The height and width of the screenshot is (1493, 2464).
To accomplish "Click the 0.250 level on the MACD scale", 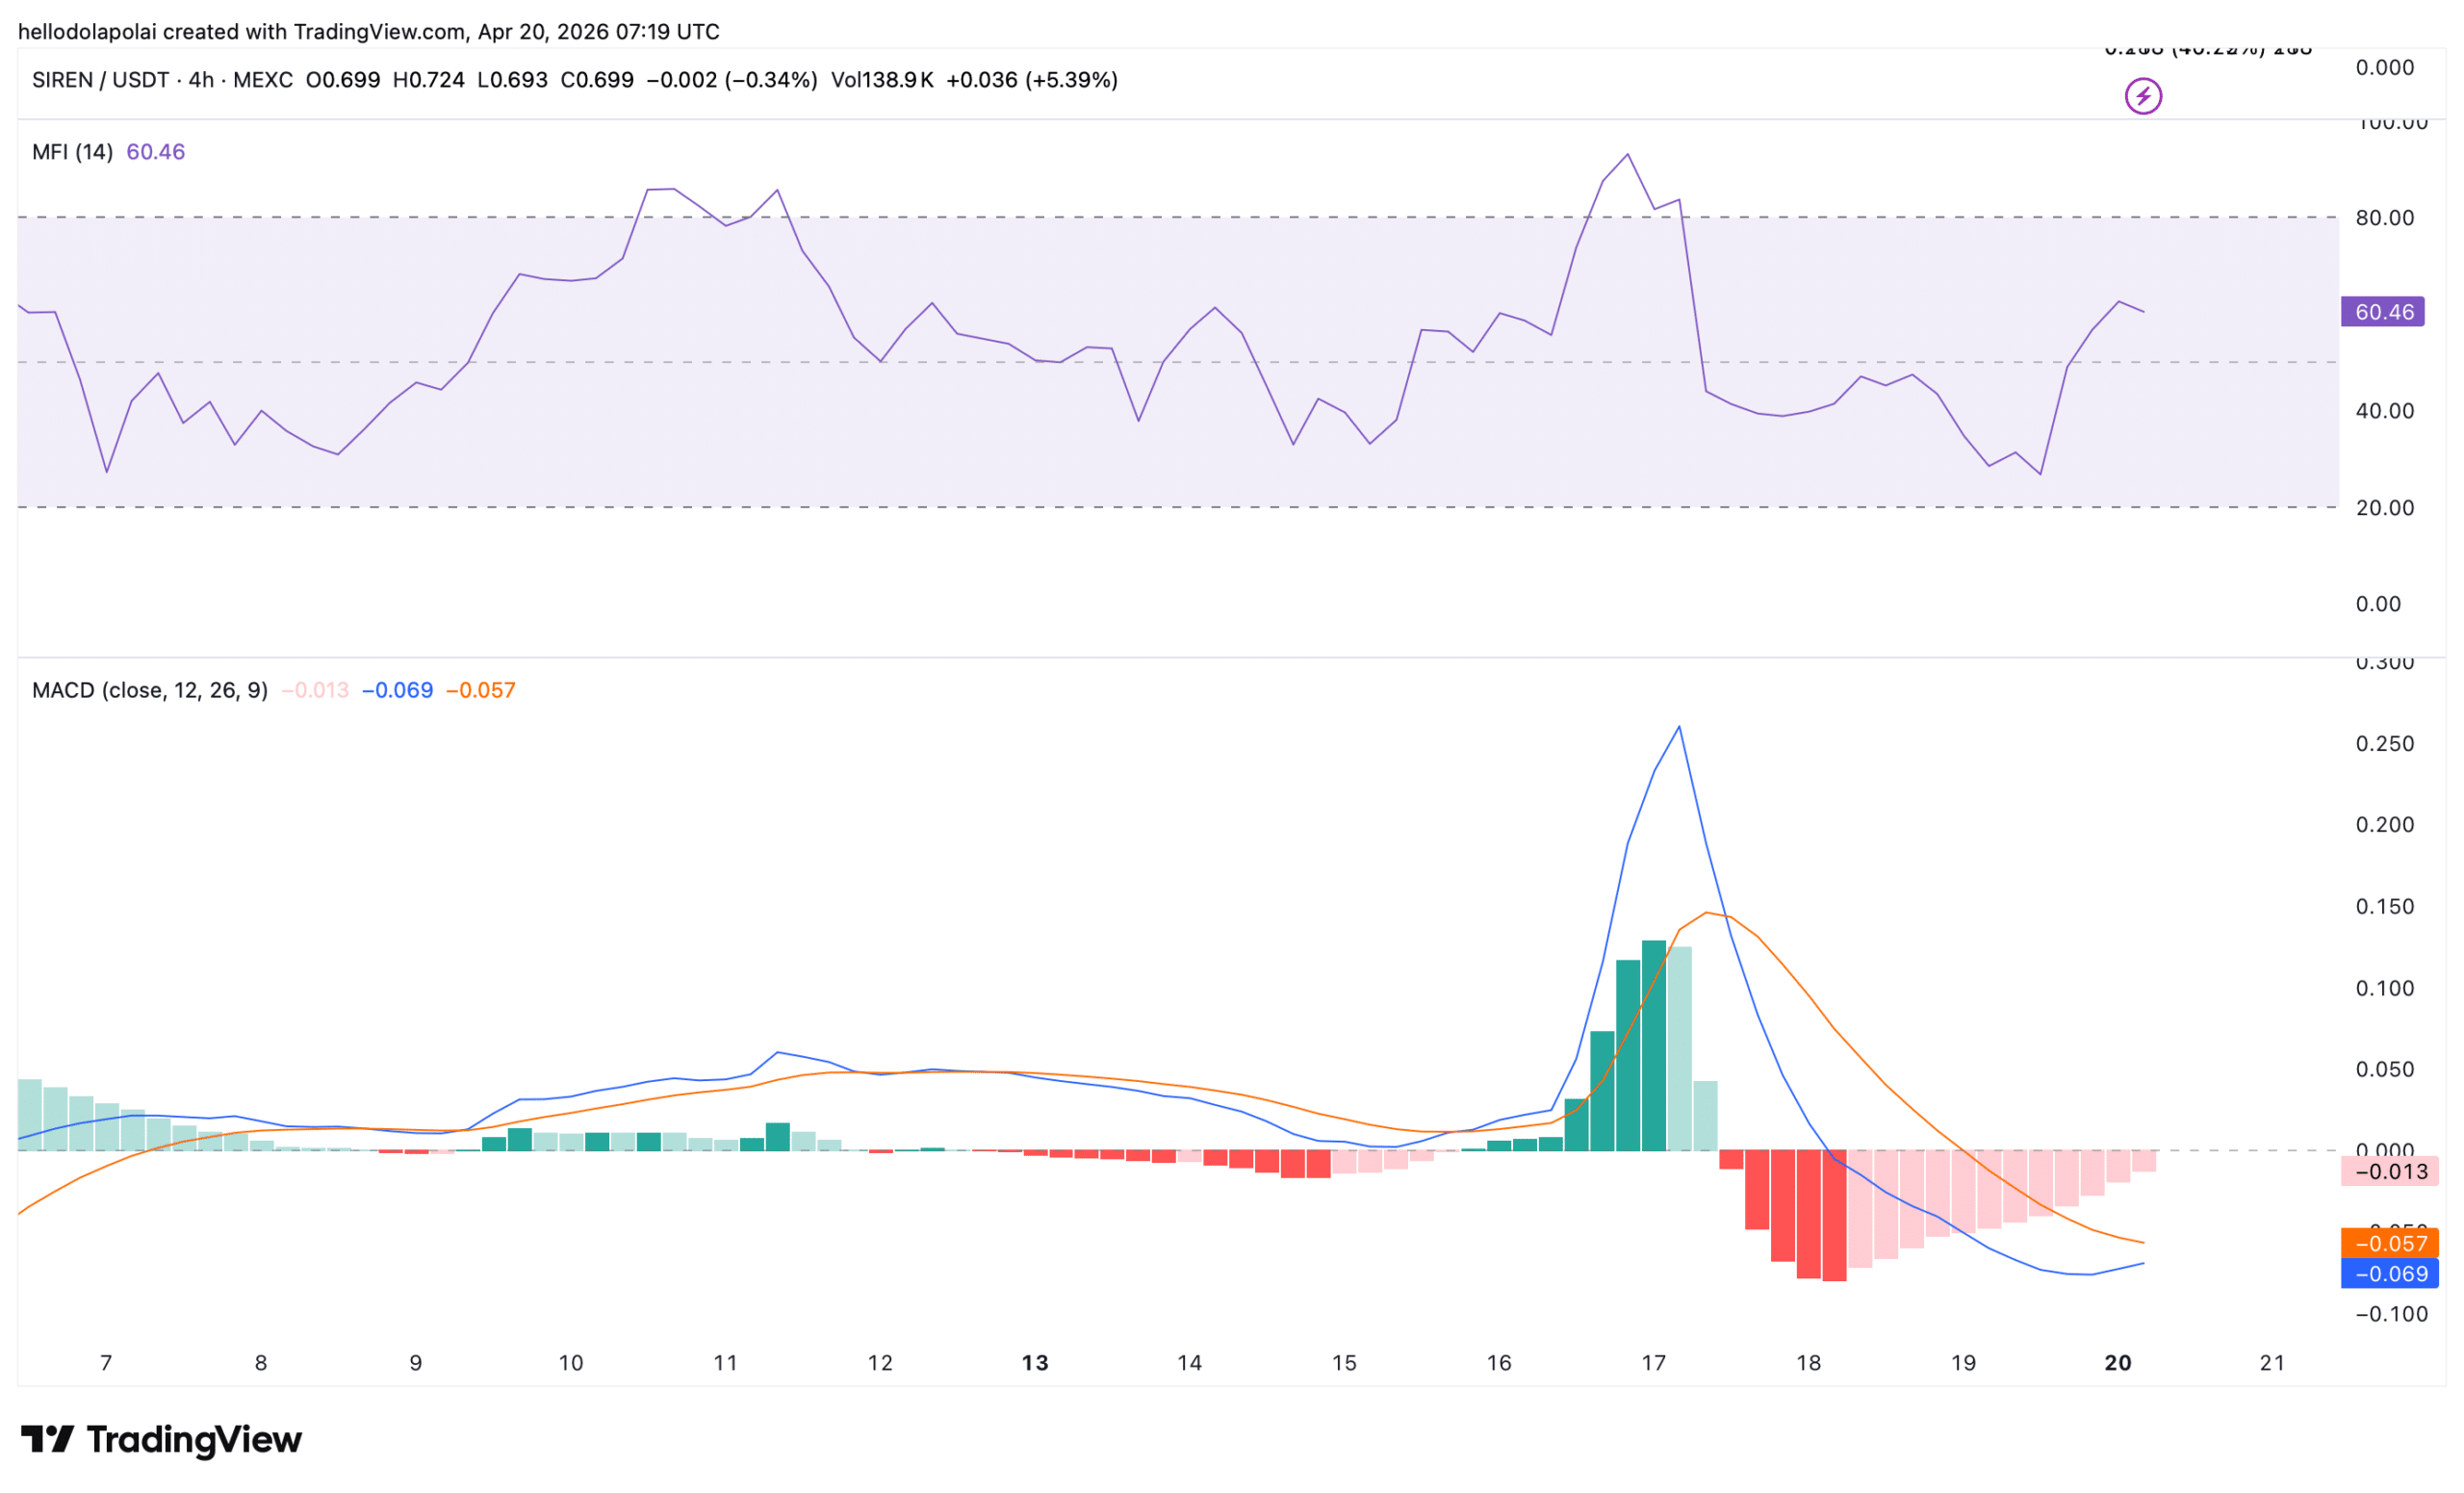I will (2384, 743).
